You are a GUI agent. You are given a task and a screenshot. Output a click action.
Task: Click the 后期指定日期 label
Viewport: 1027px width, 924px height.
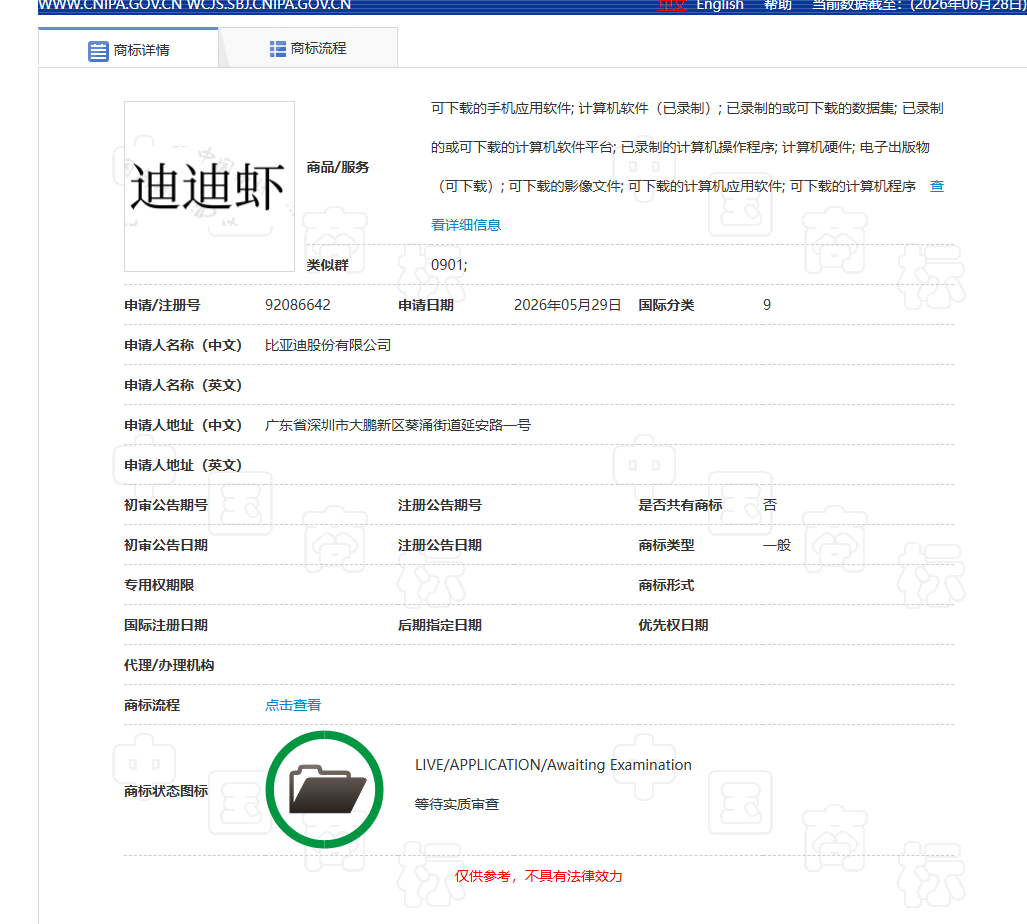tap(439, 625)
